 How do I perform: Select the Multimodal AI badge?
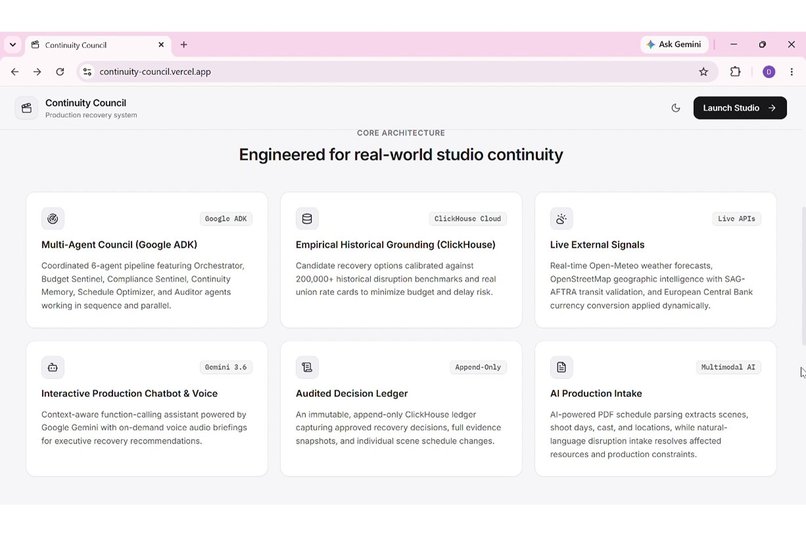(728, 367)
